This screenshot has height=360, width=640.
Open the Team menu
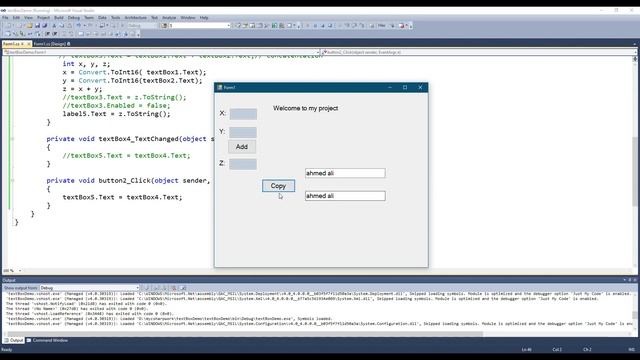pos(89,18)
